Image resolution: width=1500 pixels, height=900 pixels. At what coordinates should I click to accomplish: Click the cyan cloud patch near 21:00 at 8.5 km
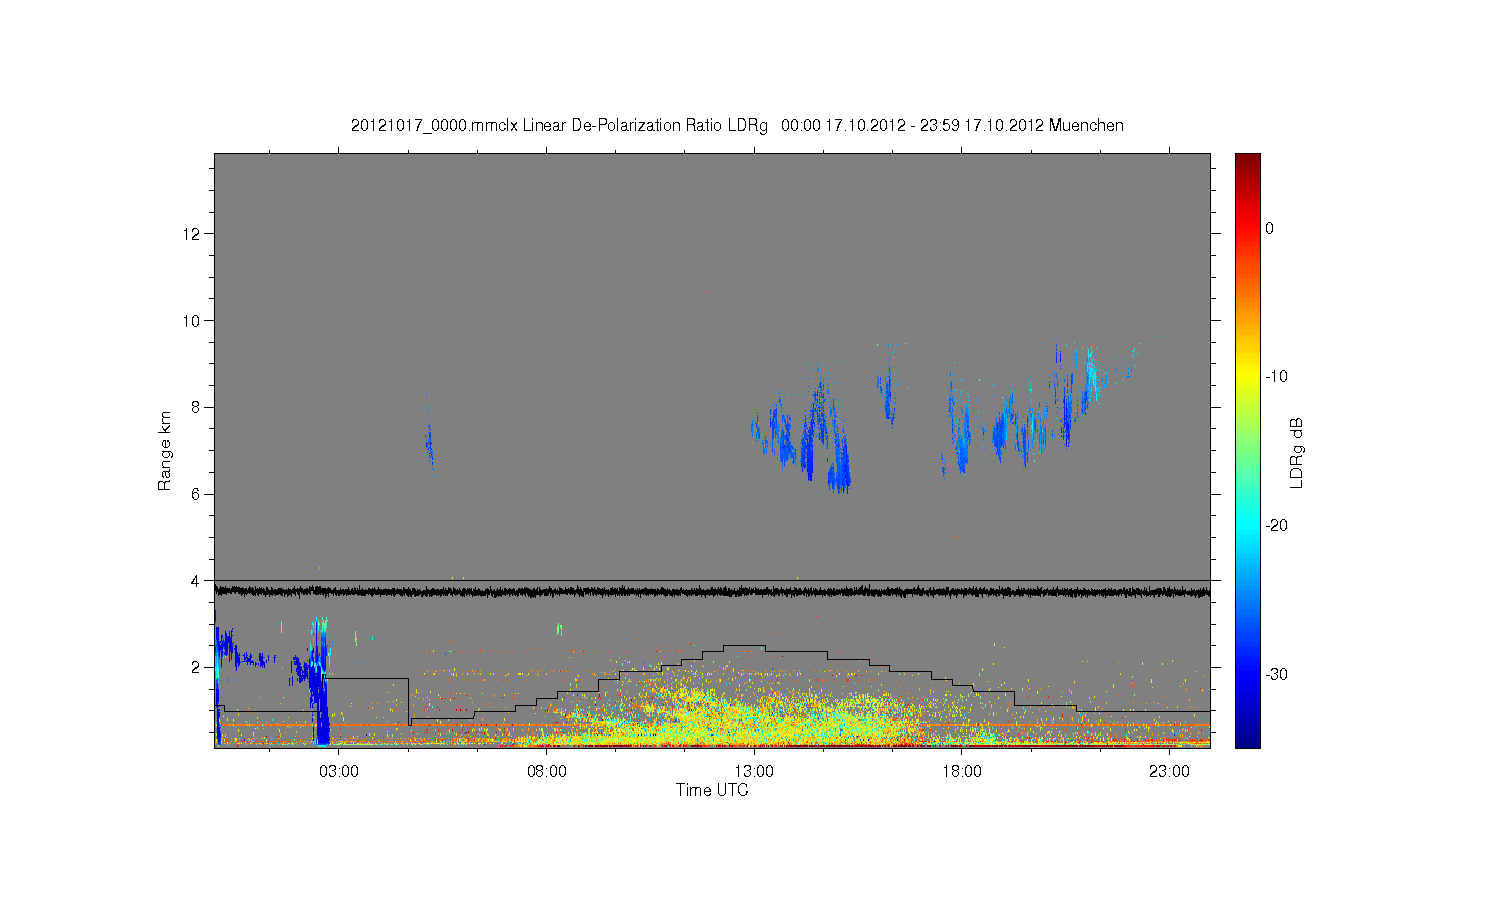click(x=1091, y=376)
